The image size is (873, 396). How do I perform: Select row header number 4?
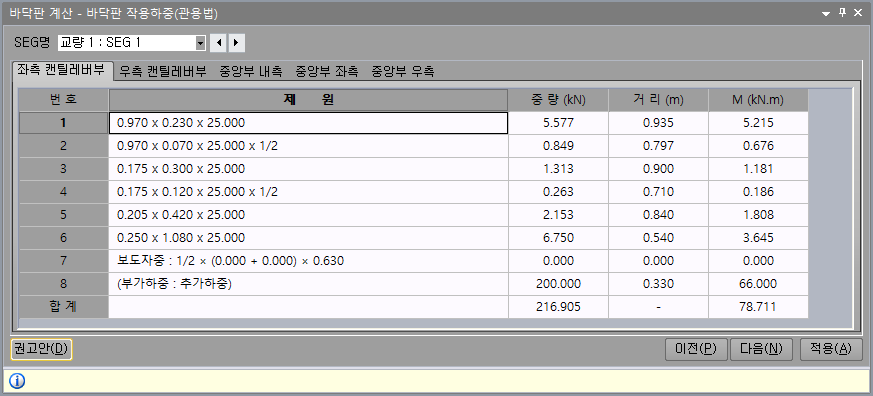pos(64,192)
